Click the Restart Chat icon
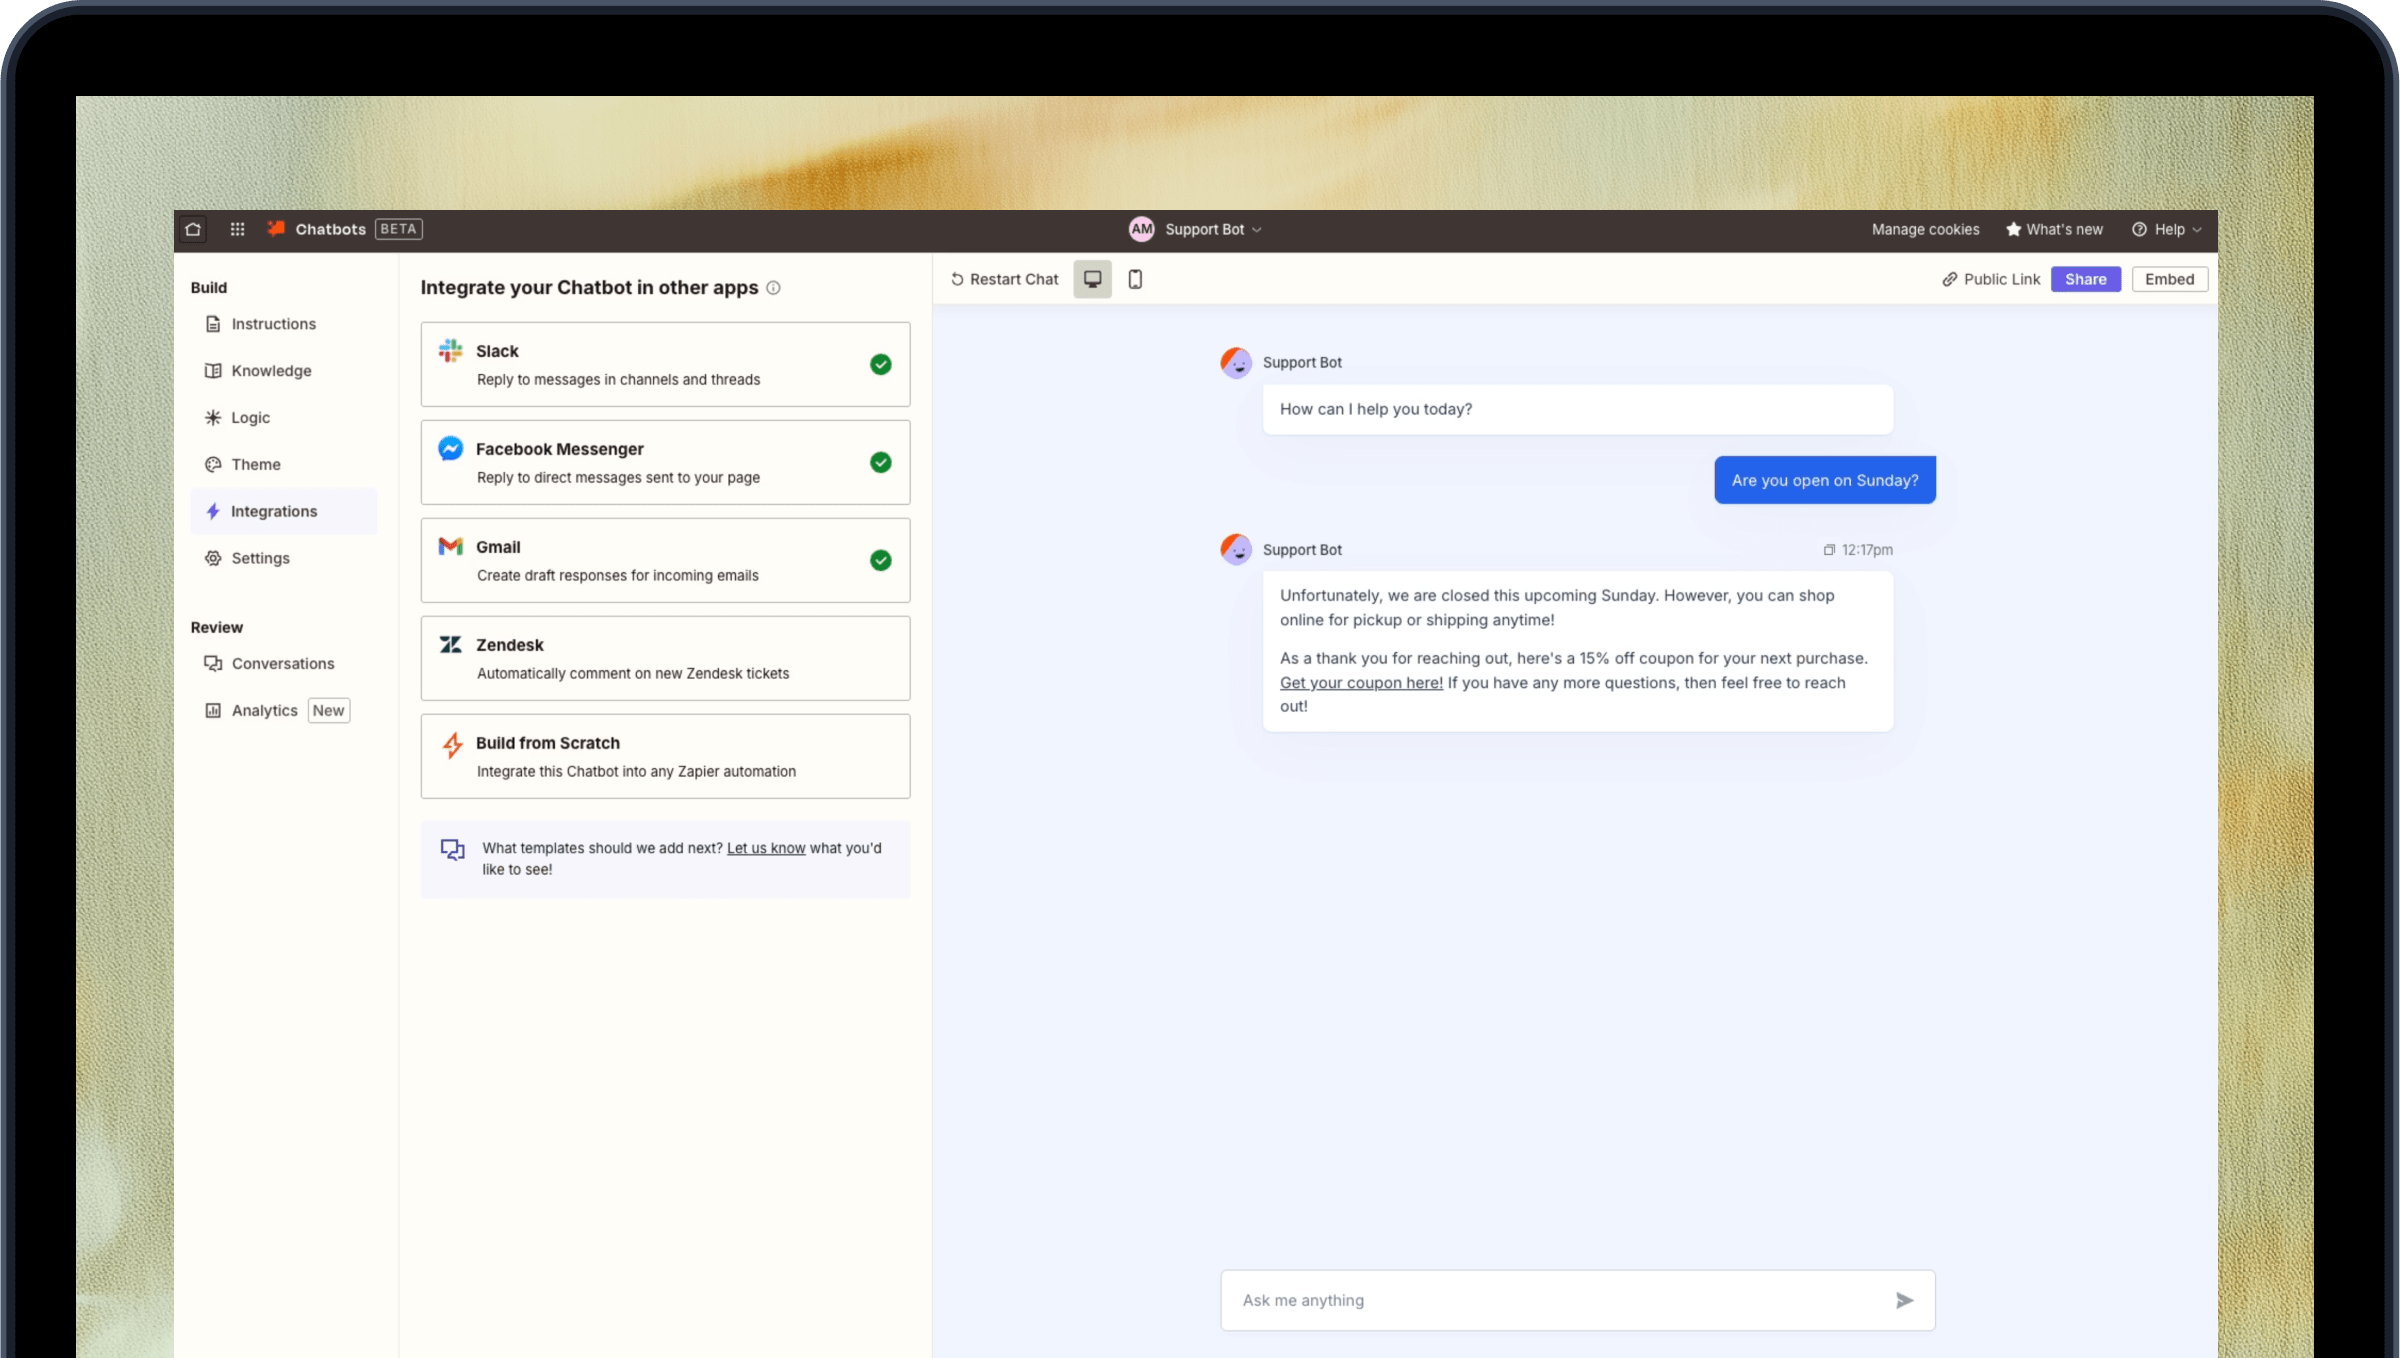The image size is (2400, 1358). tap(957, 279)
